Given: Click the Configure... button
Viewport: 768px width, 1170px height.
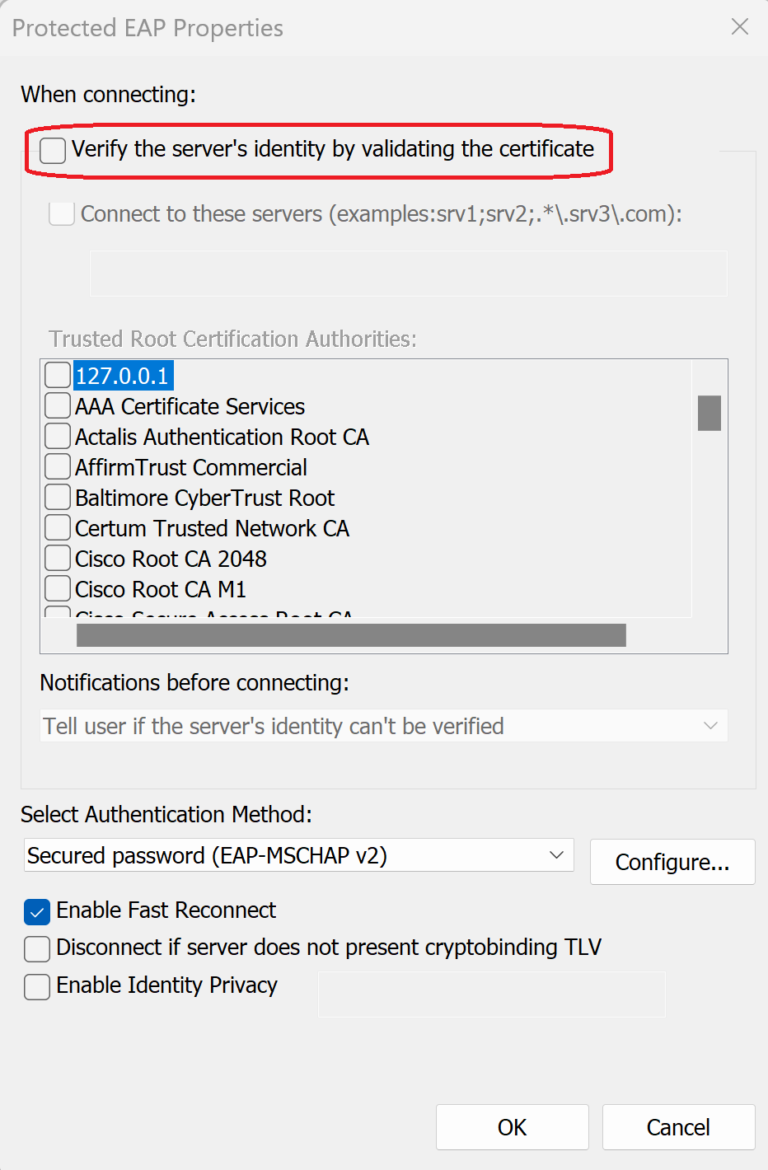Looking at the screenshot, I should click(672, 862).
